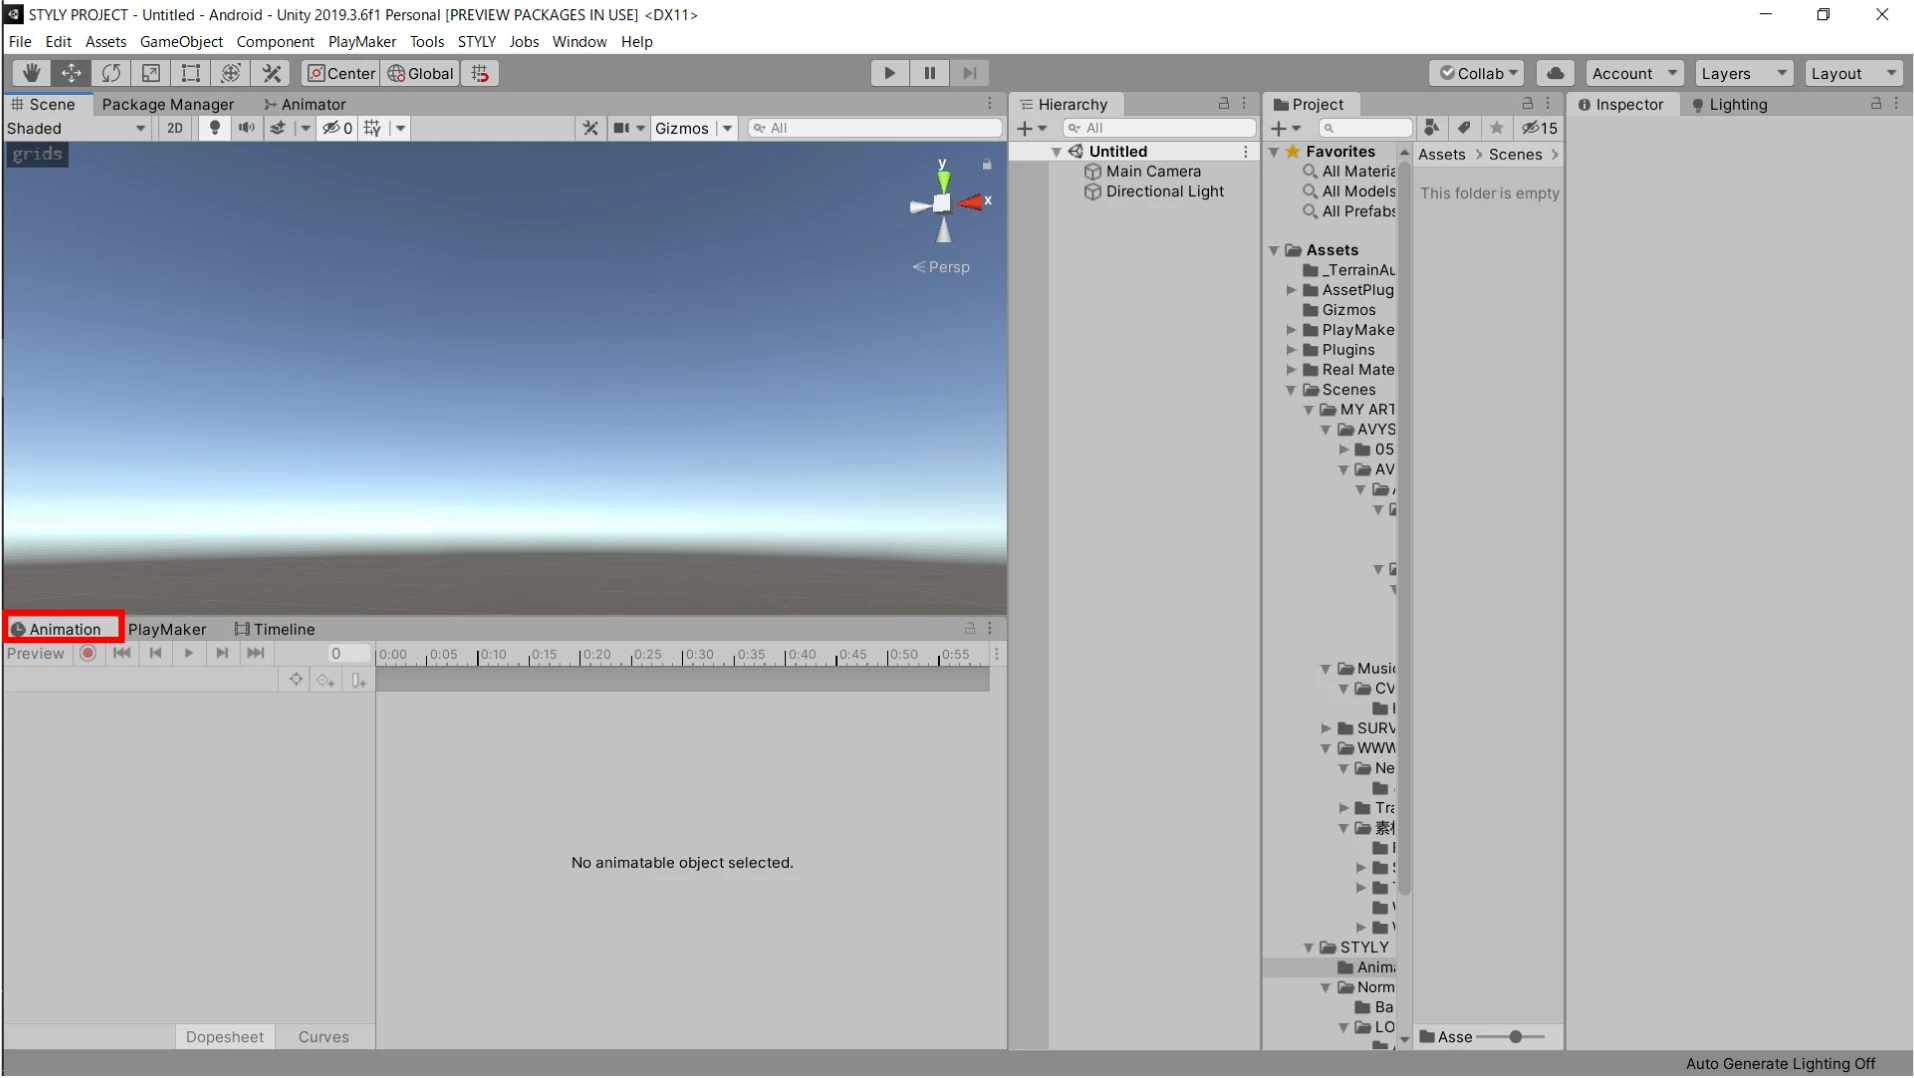Lock the Hierarchy panel
The height and width of the screenshot is (1078, 1914).
click(x=1223, y=104)
